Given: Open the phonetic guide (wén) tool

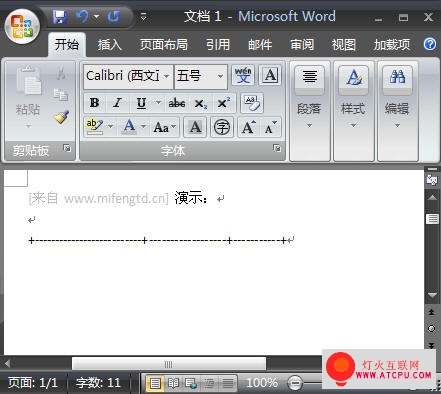Looking at the screenshot, I should [243, 75].
